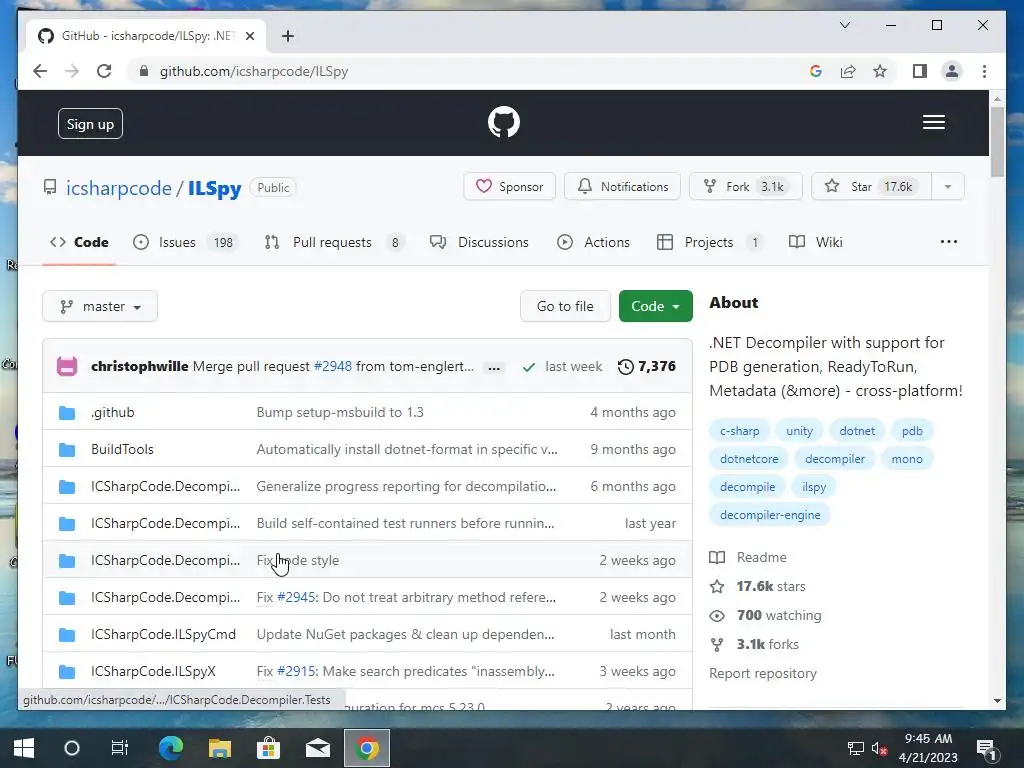Click the 700 watching link
1024x768 pixels.
click(x=778, y=615)
